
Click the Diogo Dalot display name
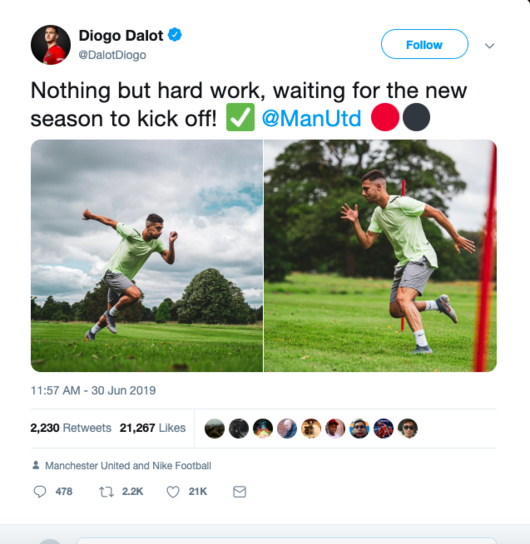[x=121, y=35]
